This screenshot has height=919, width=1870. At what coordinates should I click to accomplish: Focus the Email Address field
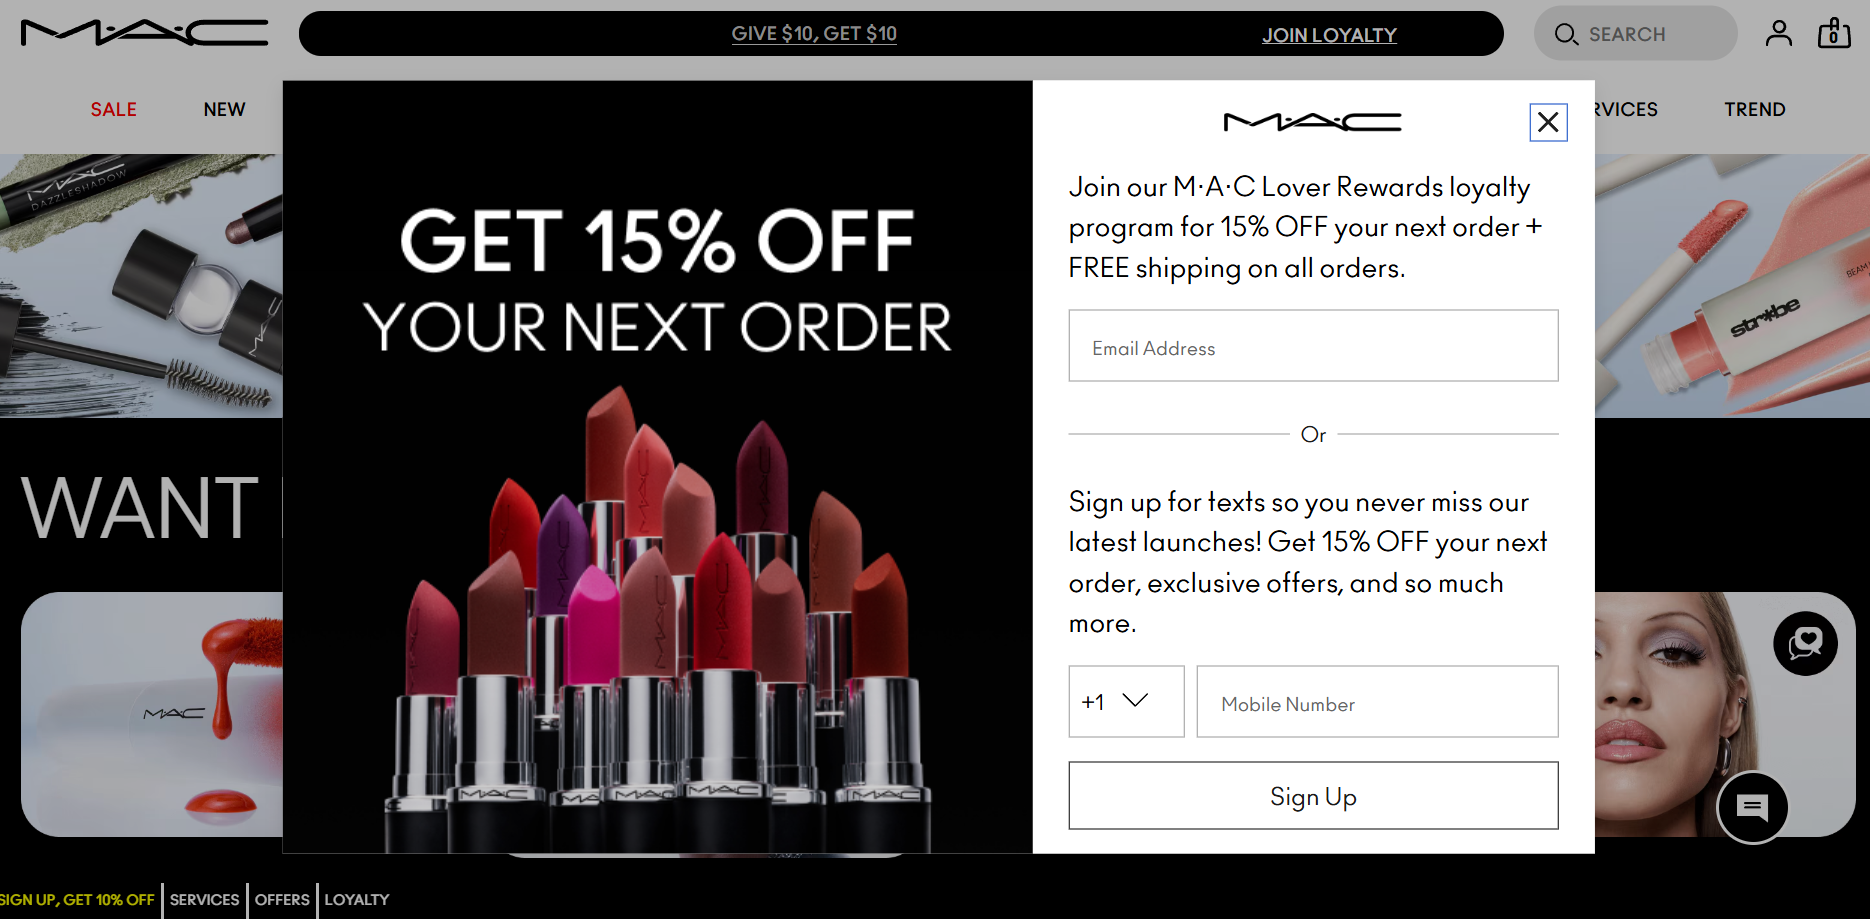(1313, 346)
